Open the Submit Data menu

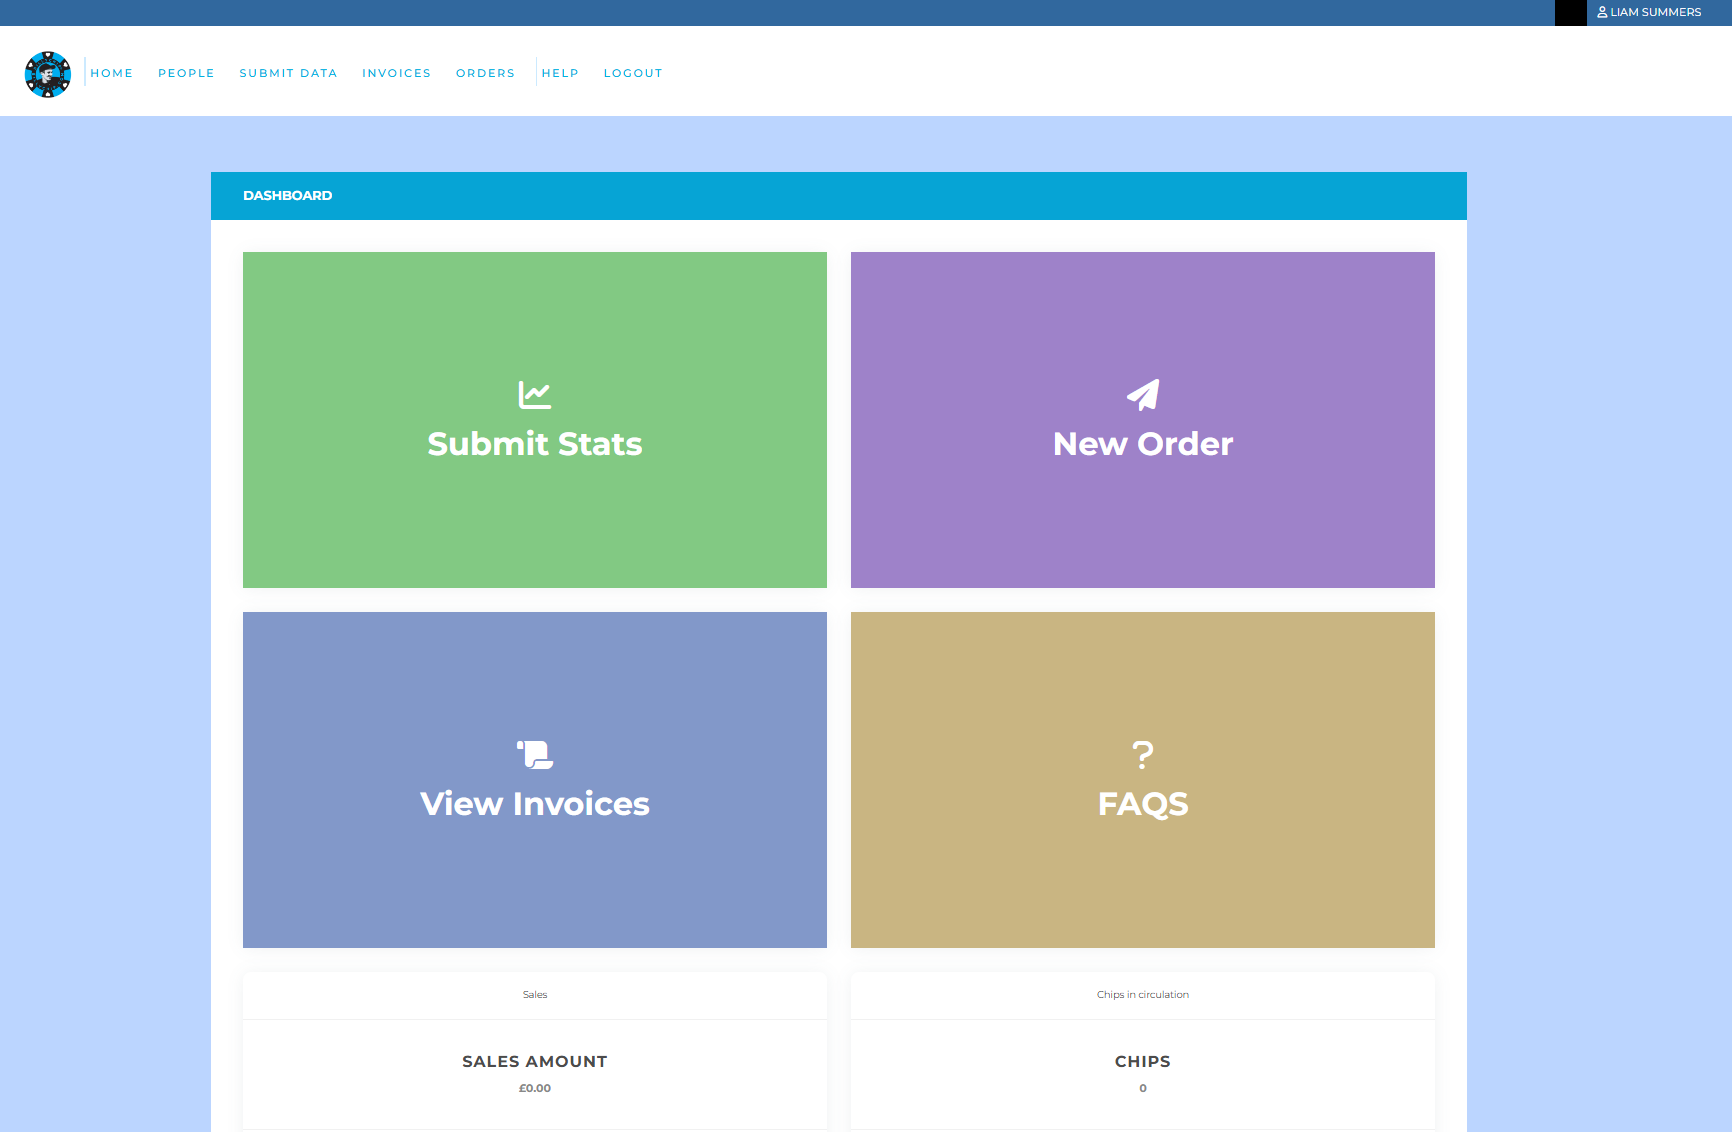288,73
